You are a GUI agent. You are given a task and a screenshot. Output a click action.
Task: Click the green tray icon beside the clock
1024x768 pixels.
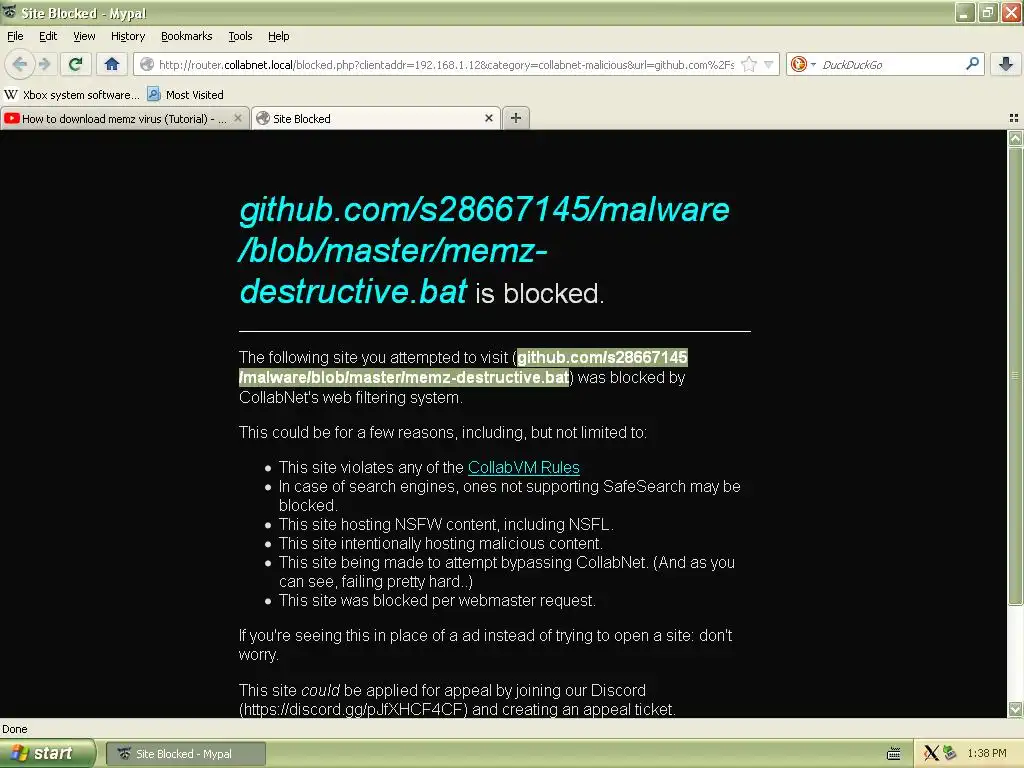click(950, 754)
